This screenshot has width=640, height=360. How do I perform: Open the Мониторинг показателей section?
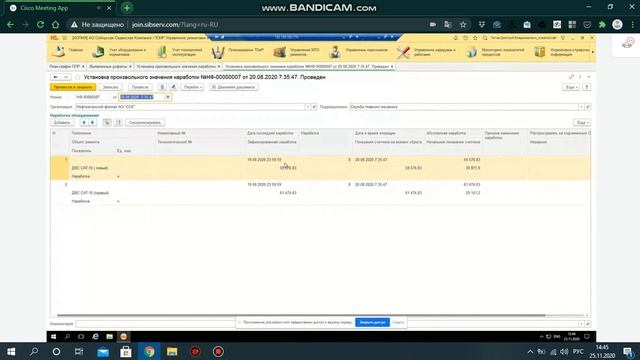(495, 52)
